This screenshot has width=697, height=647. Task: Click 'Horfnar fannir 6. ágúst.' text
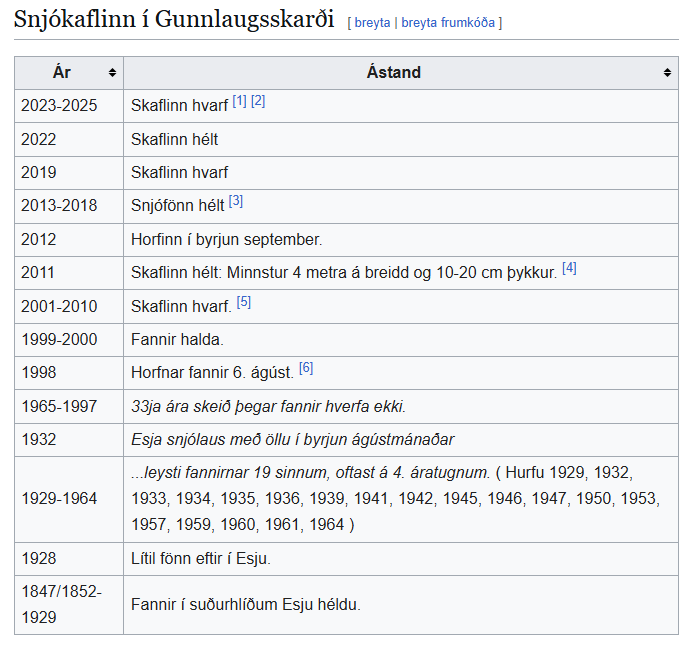click(212, 373)
